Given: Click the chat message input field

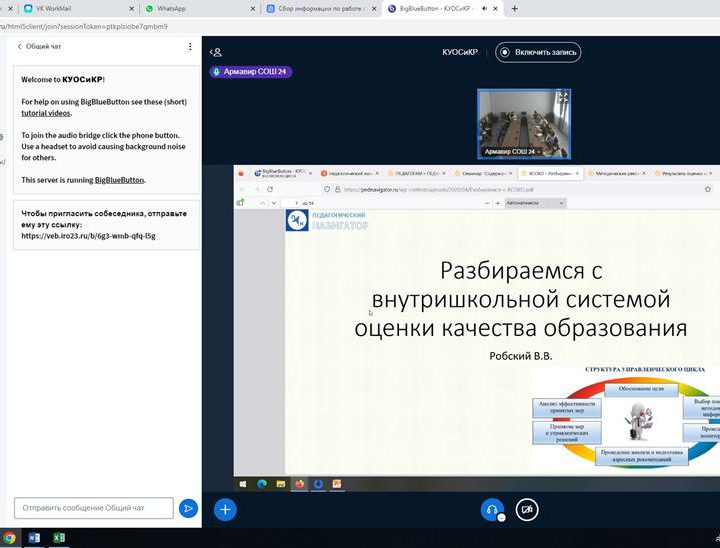Looking at the screenshot, I should pyautogui.click(x=94, y=508).
